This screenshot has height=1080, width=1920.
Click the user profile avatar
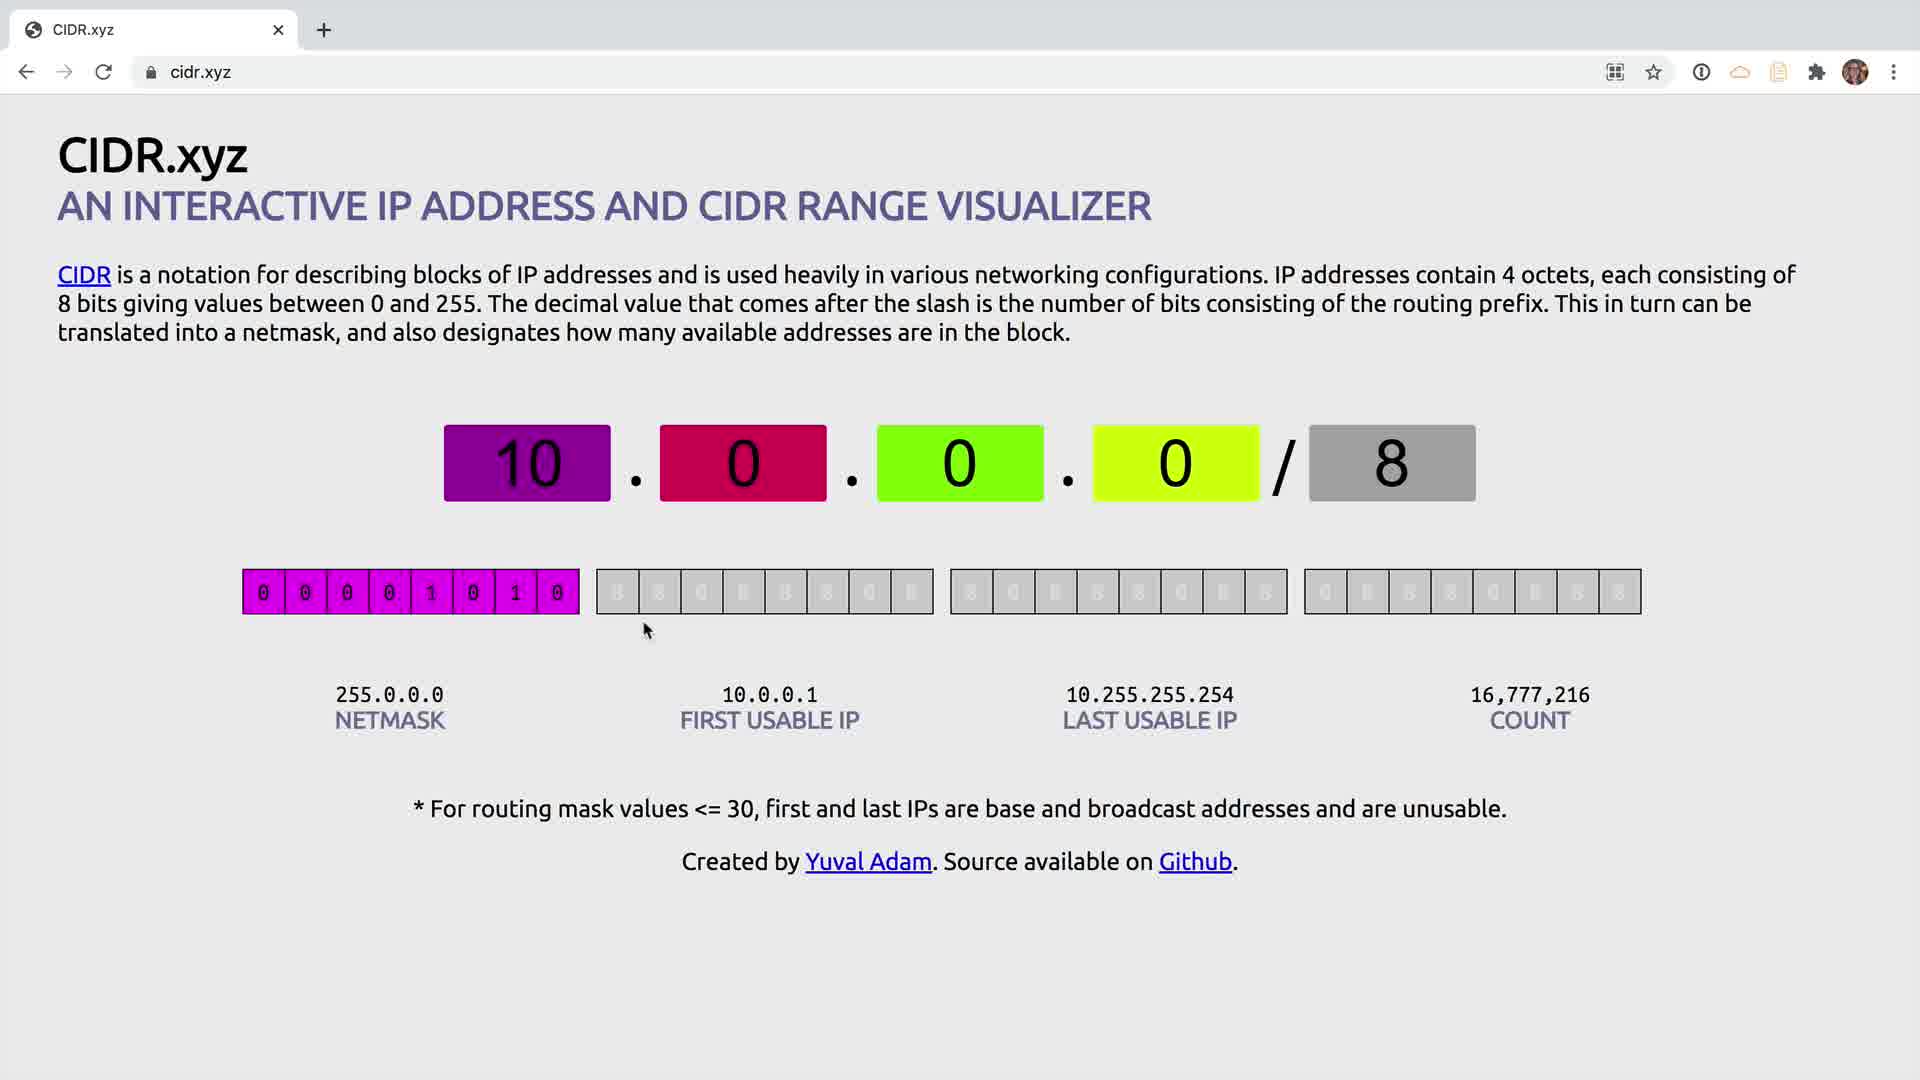click(x=1855, y=72)
